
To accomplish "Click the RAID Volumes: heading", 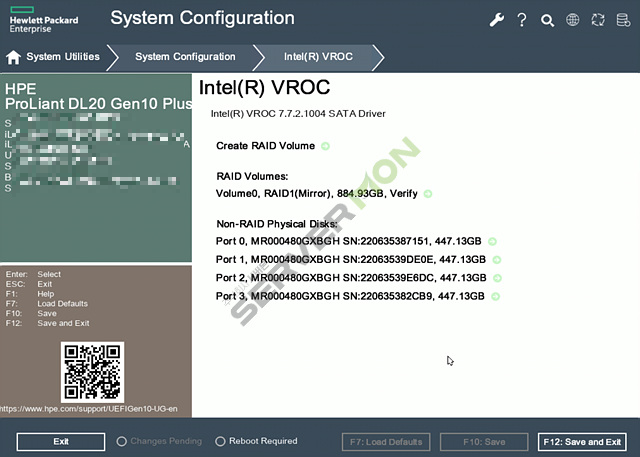I will 252,177.
